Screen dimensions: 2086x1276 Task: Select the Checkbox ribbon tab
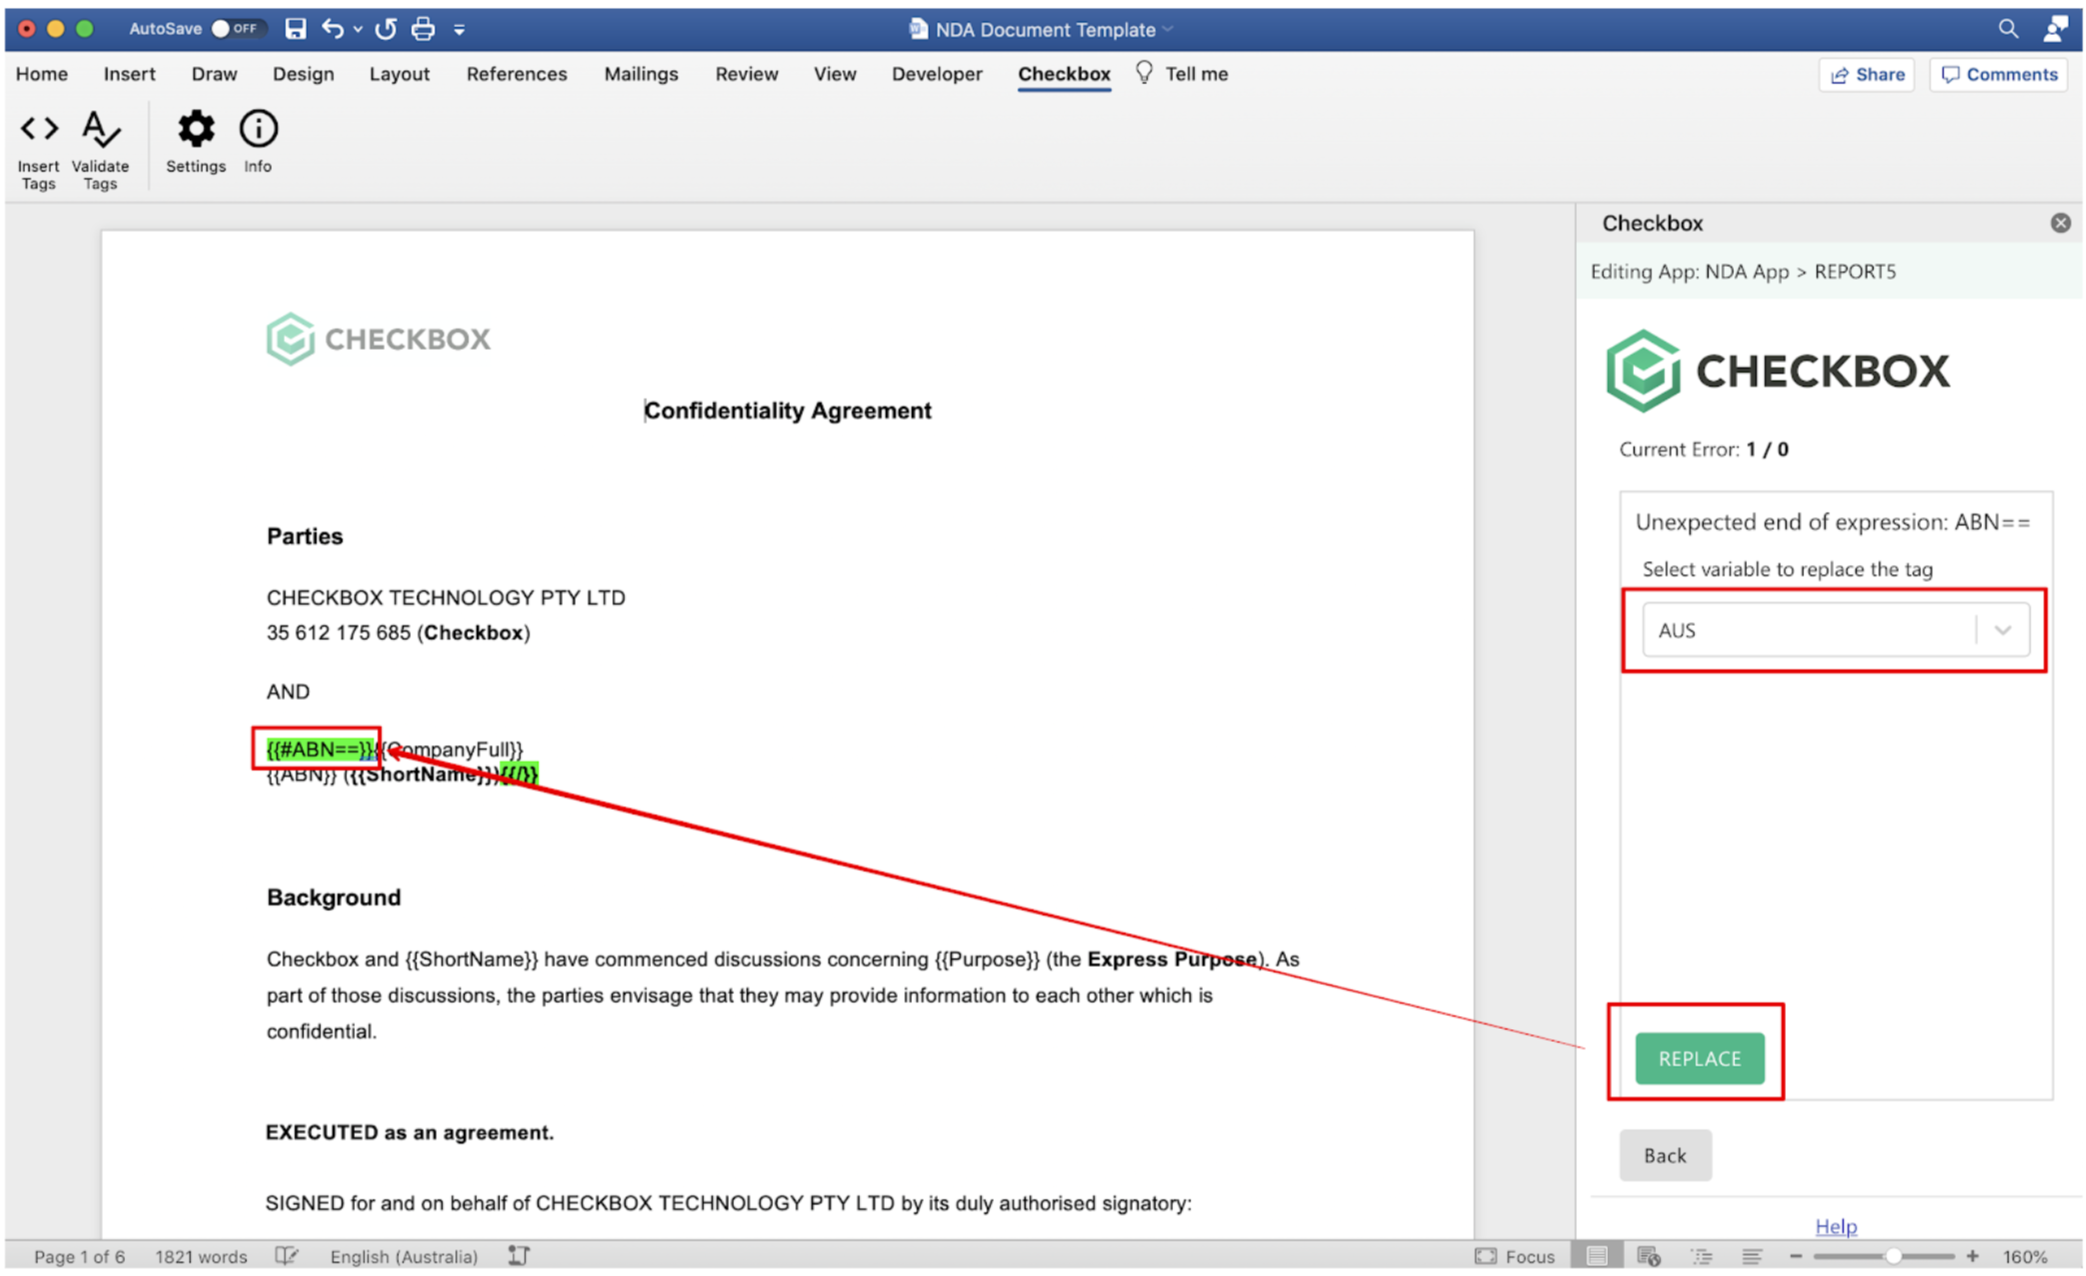pos(1064,74)
